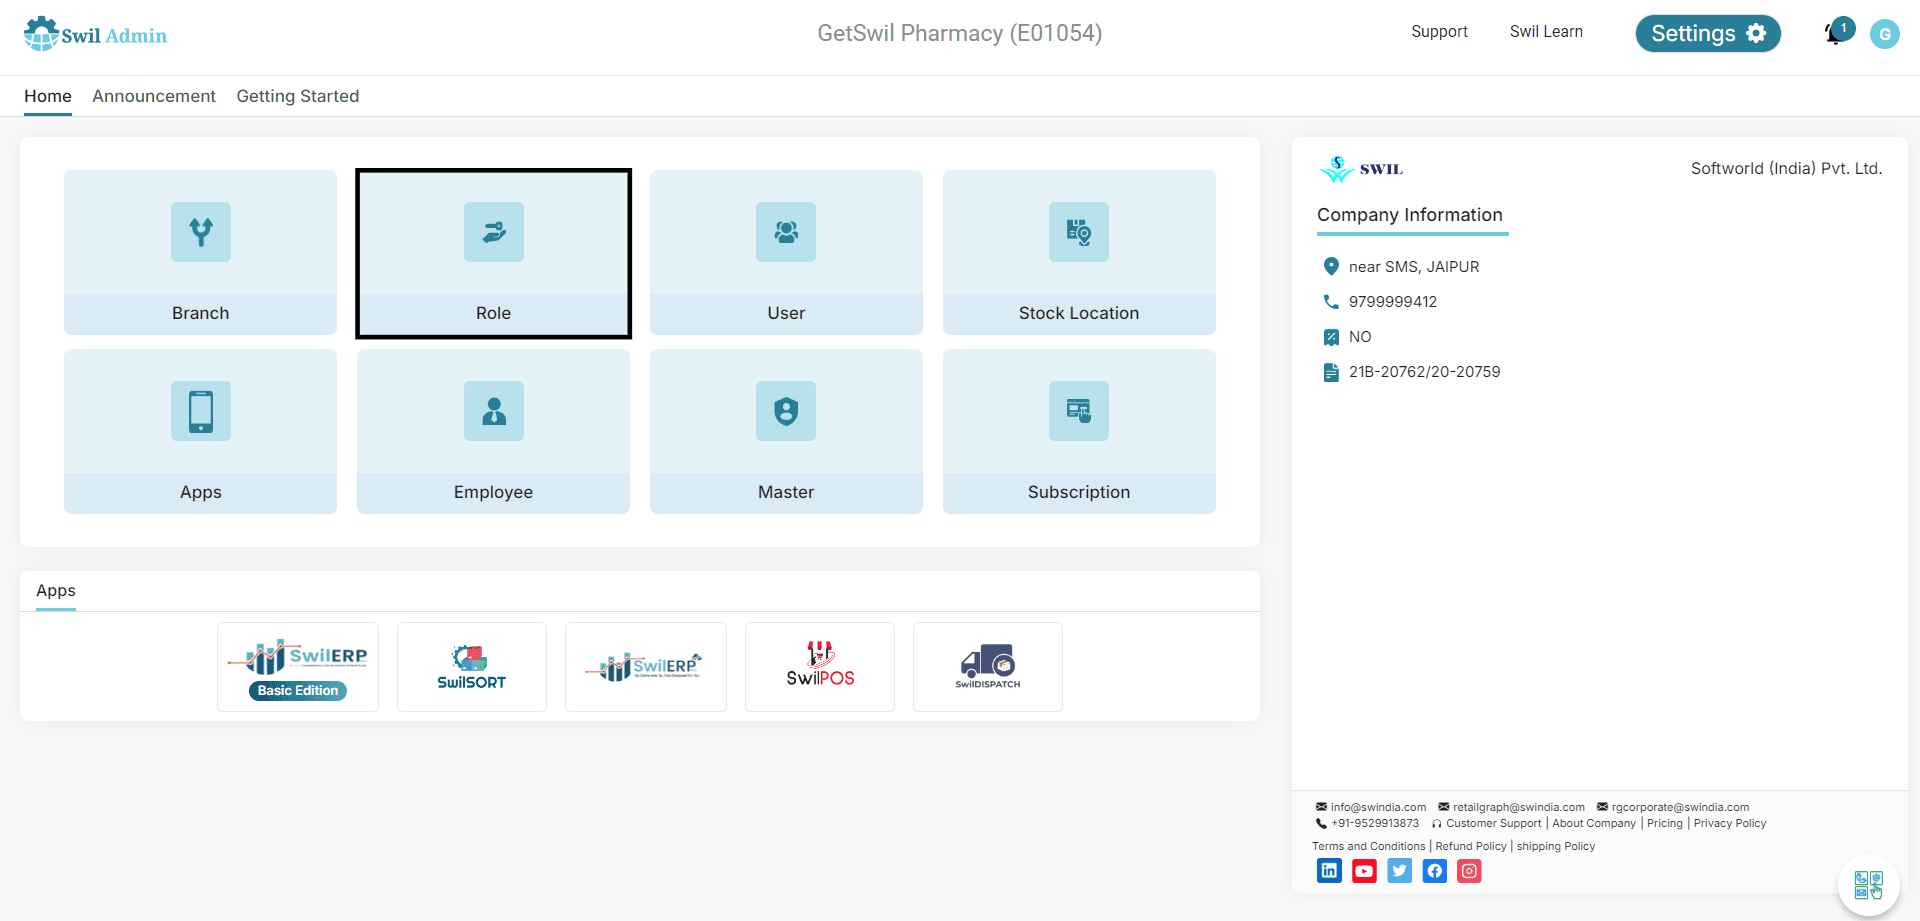The width and height of the screenshot is (1920, 921).
Task: Switch to the Getting Started tab
Action: [298, 96]
